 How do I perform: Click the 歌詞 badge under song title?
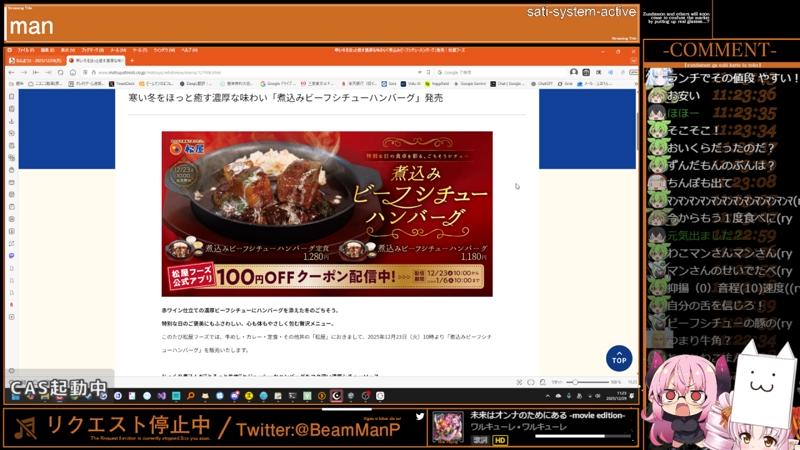click(x=480, y=440)
